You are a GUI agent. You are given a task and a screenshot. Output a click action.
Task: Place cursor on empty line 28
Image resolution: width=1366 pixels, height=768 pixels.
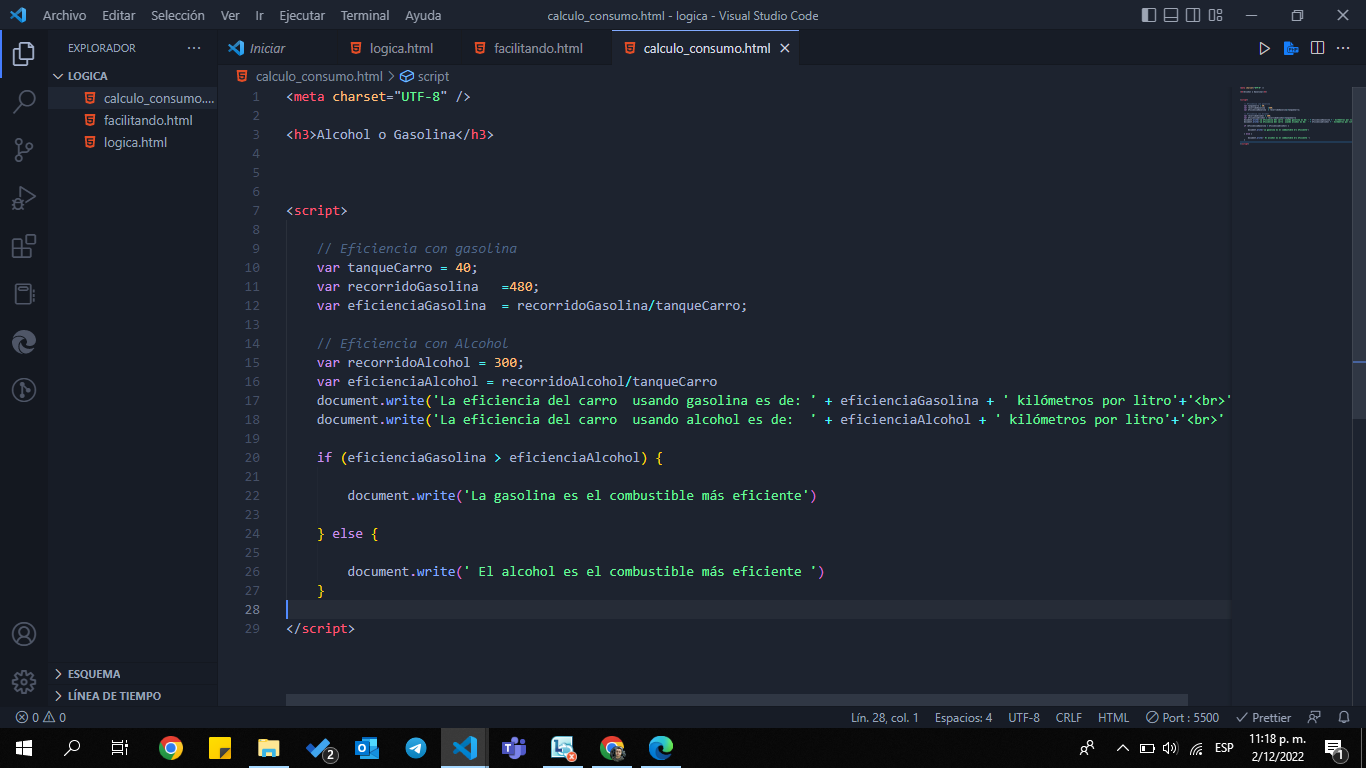[x=757, y=609]
